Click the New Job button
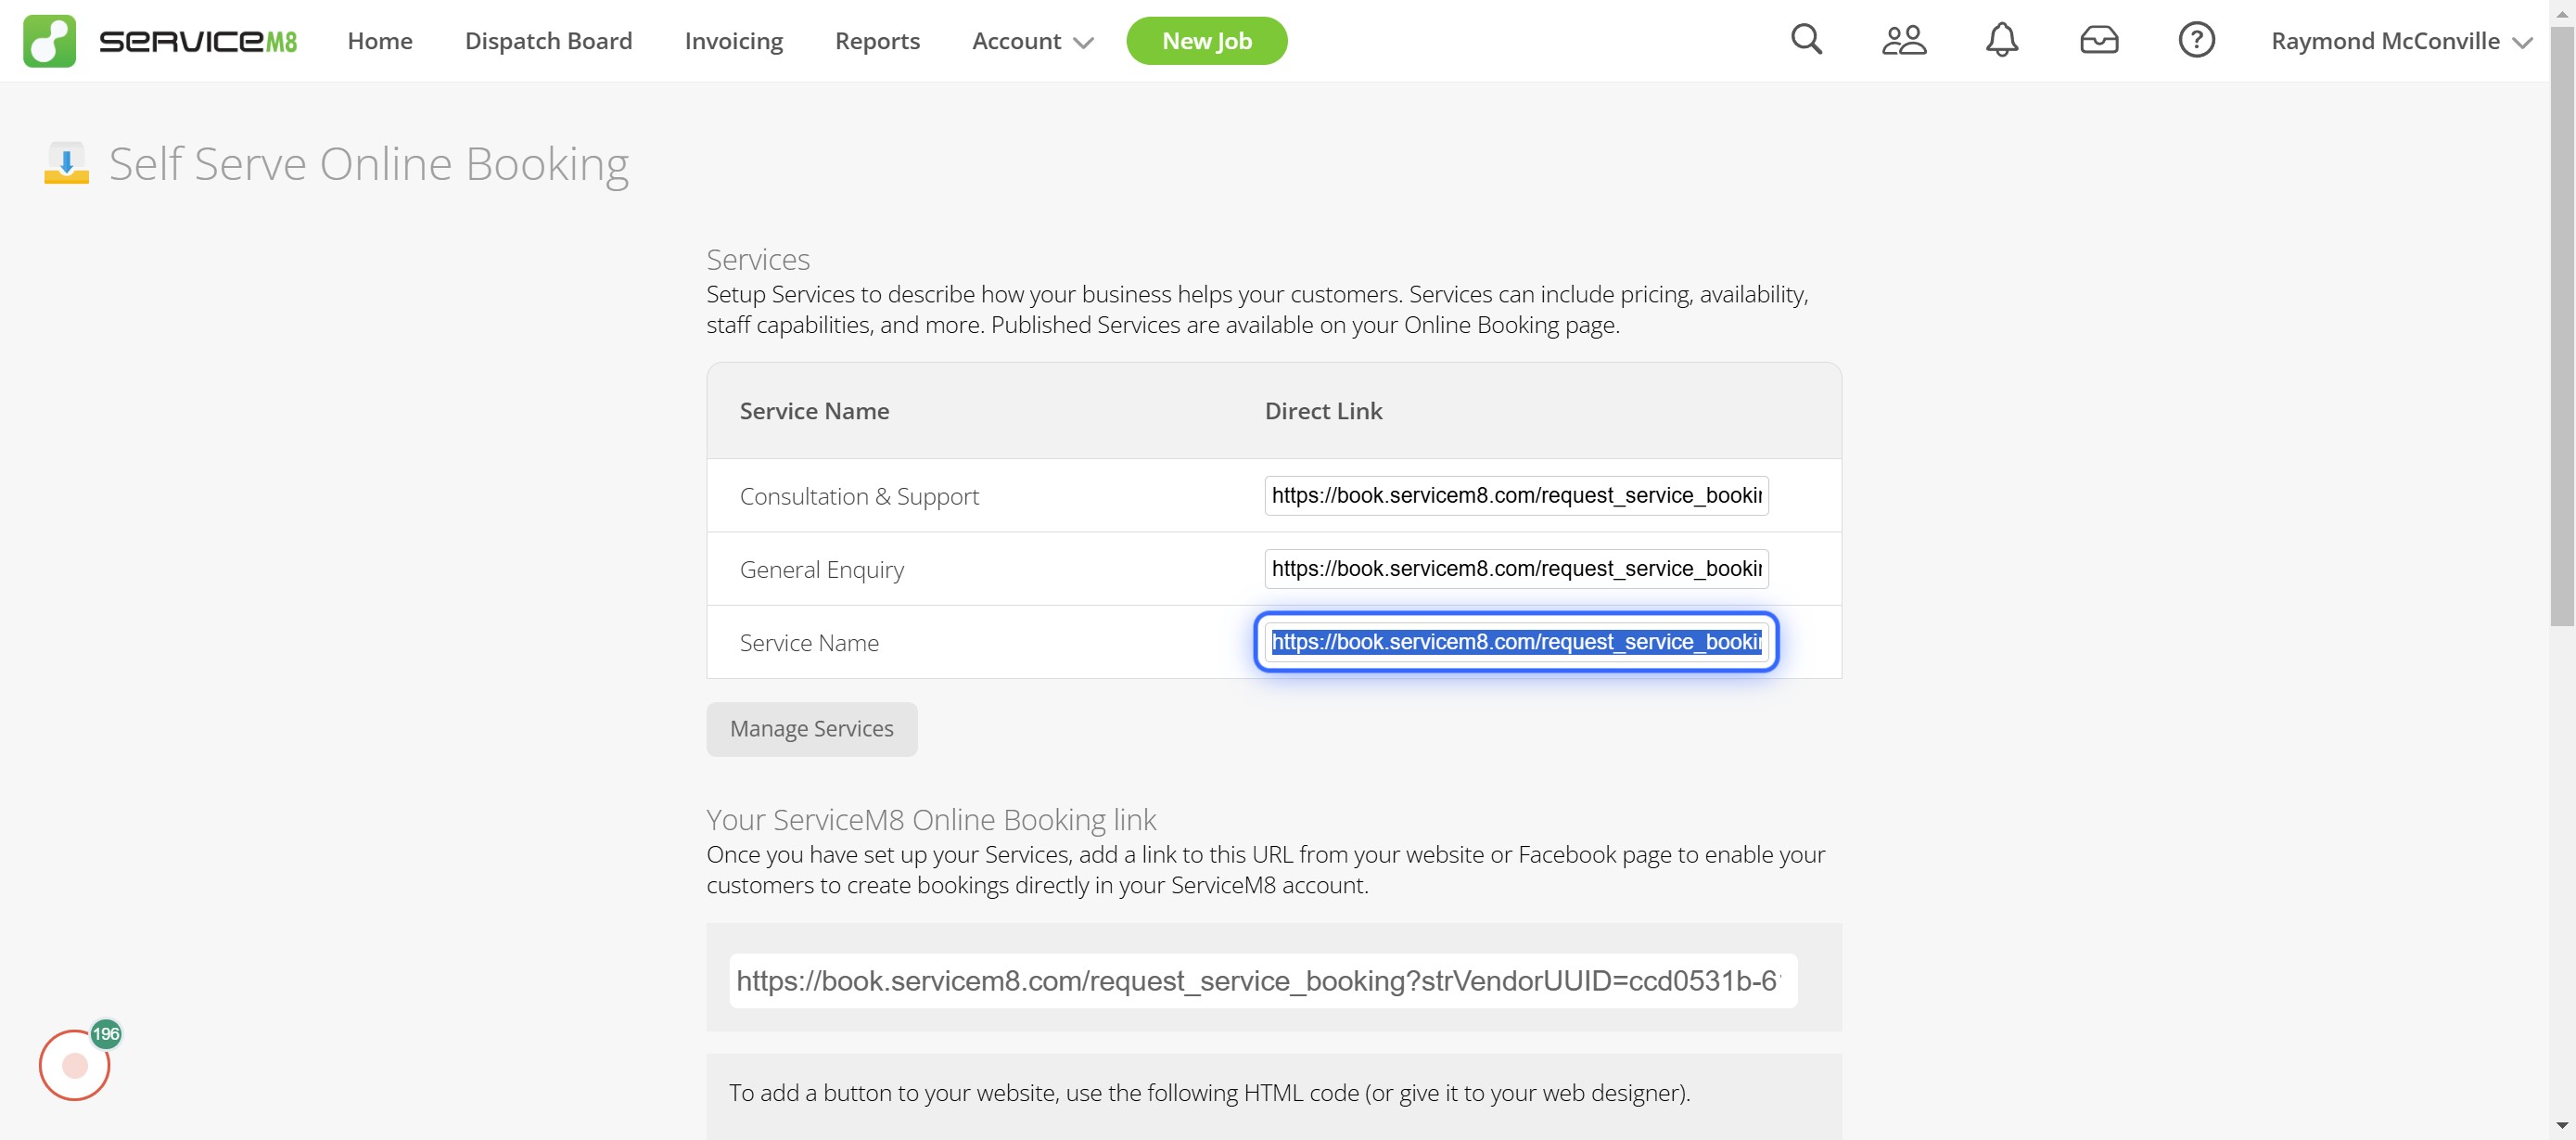 click(1206, 41)
